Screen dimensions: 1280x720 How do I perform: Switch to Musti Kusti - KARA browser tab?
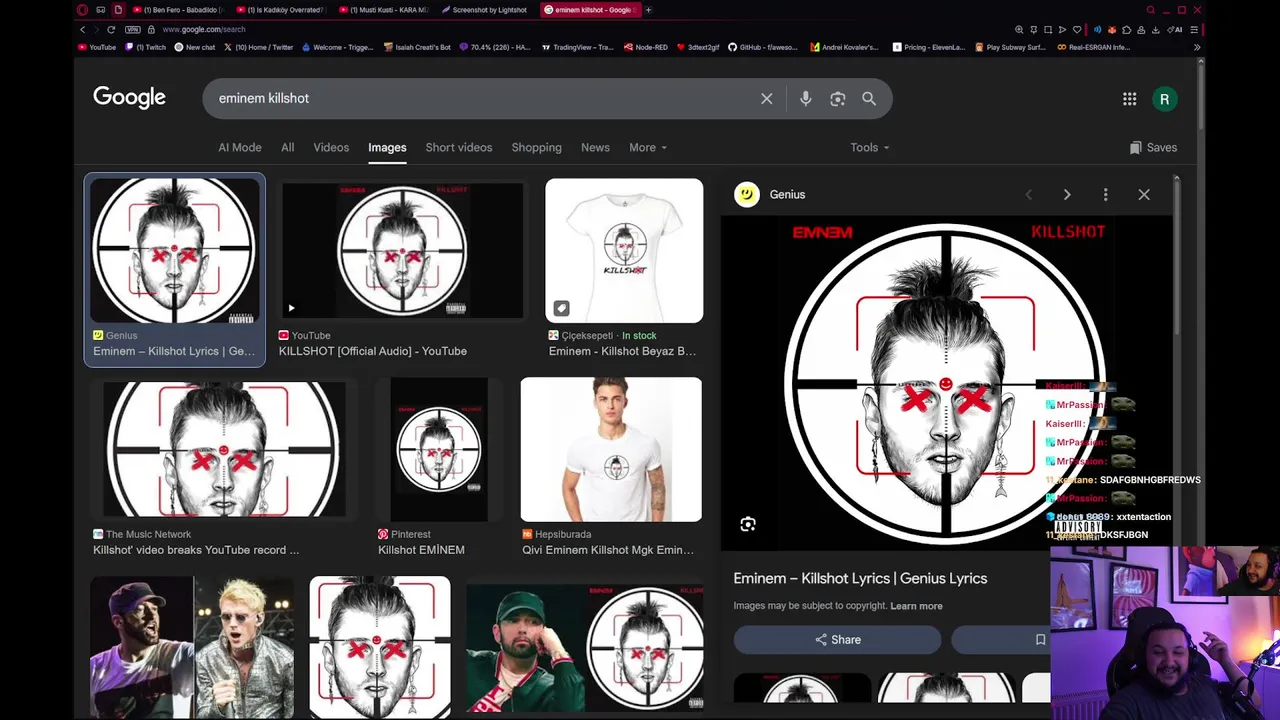click(384, 10)
